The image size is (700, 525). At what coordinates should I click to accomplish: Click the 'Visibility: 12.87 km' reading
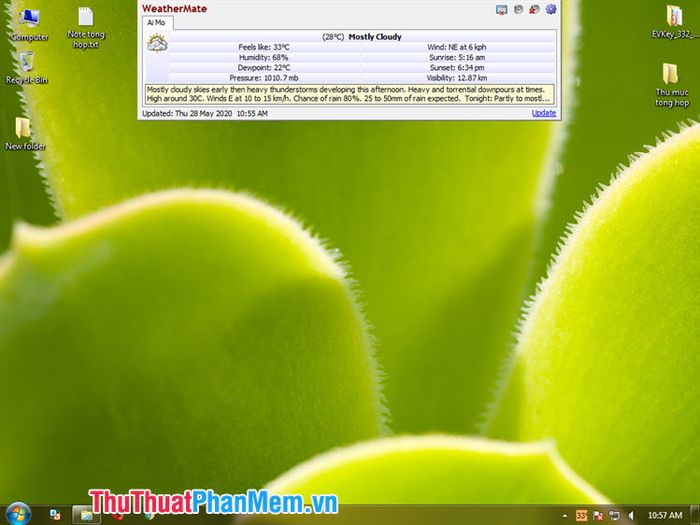coord(457,78)
